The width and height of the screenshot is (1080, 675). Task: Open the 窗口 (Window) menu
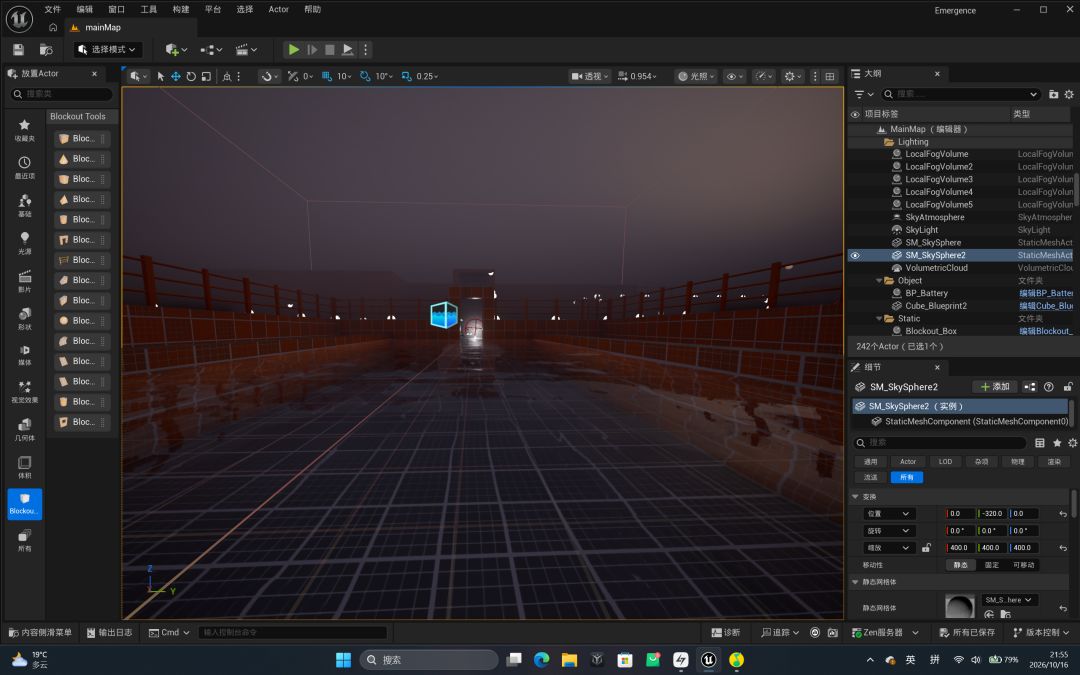tap(116, 10)
